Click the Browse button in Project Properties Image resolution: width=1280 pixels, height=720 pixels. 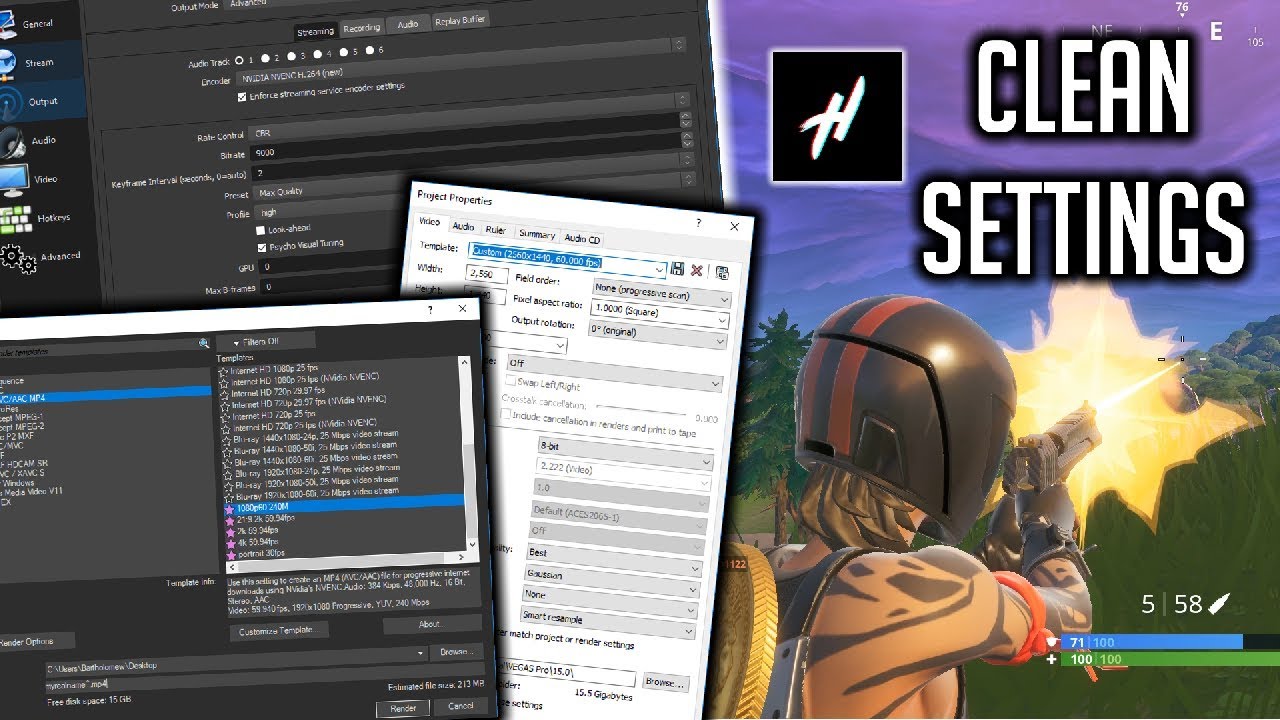tap(665, 682)
